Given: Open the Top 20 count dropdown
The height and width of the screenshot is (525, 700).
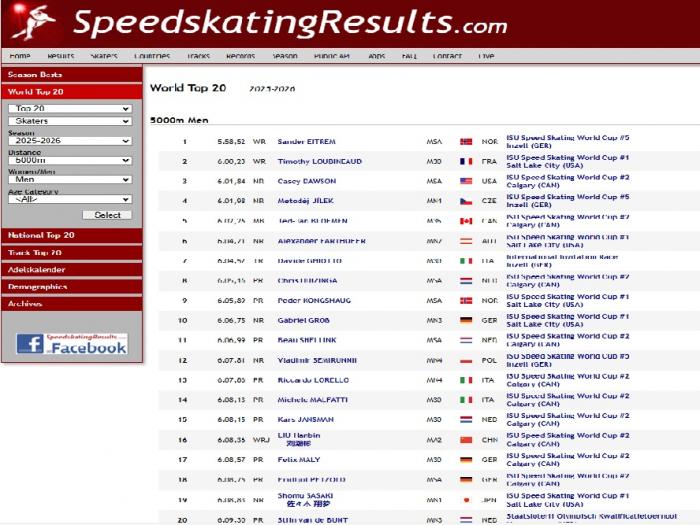Looking at the screenshot, I should click(x=70, y=108).
